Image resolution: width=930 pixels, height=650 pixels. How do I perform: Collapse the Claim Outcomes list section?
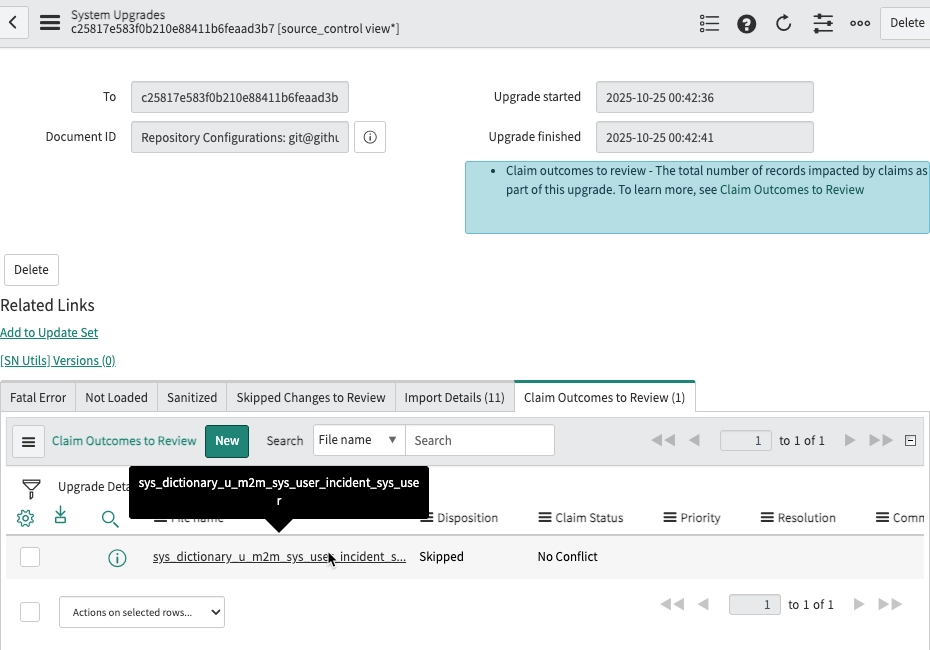pyautogui.click(x=910, y=440)
